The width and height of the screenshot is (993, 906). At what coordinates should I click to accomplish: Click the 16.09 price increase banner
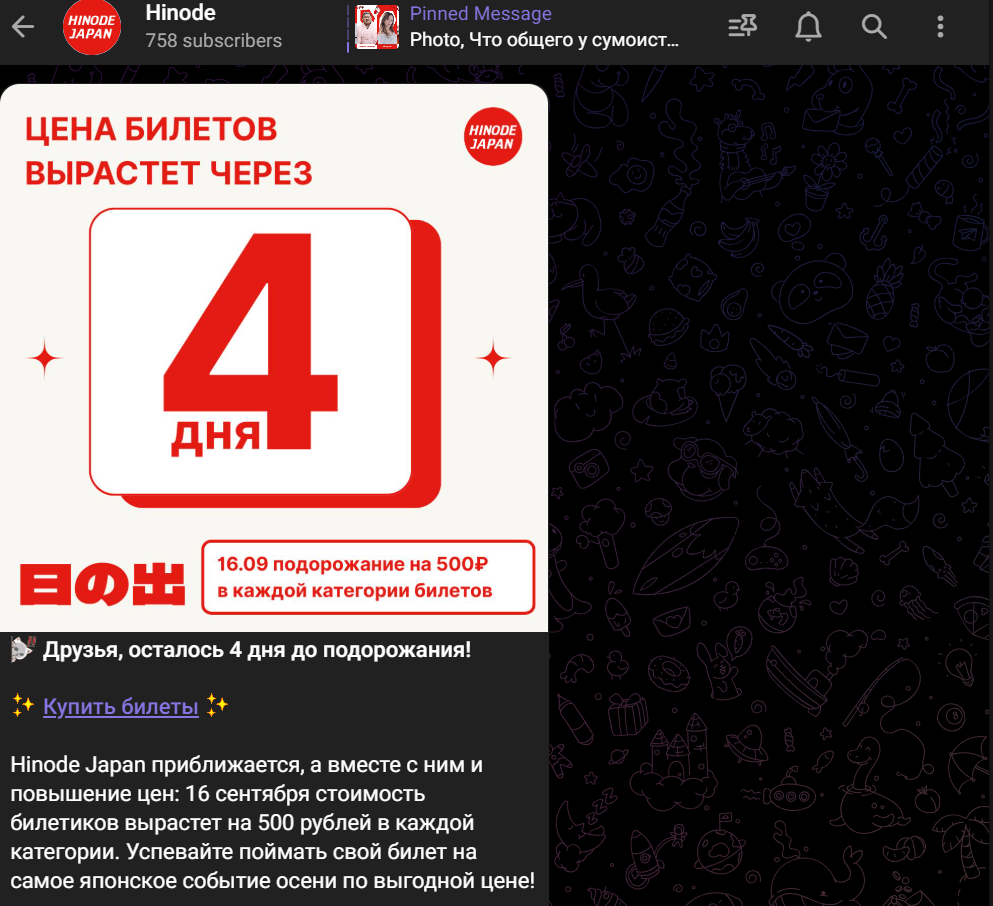(368, 577)
